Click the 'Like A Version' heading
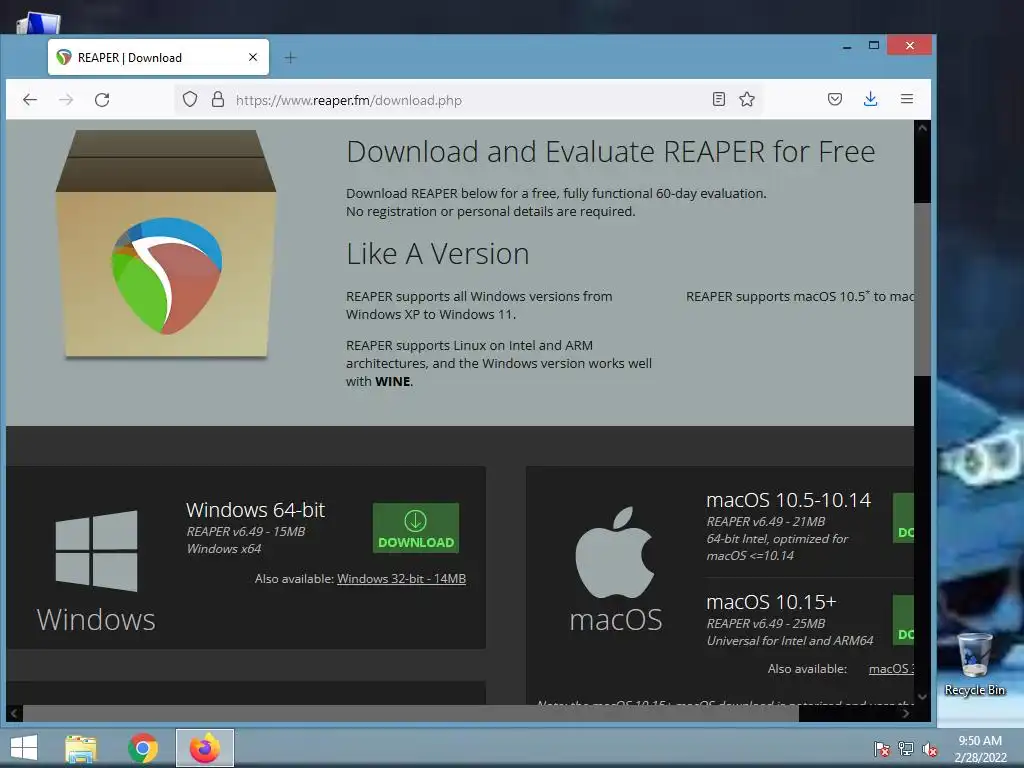This screenshot has height=768, width=1024. click(438, 253)
